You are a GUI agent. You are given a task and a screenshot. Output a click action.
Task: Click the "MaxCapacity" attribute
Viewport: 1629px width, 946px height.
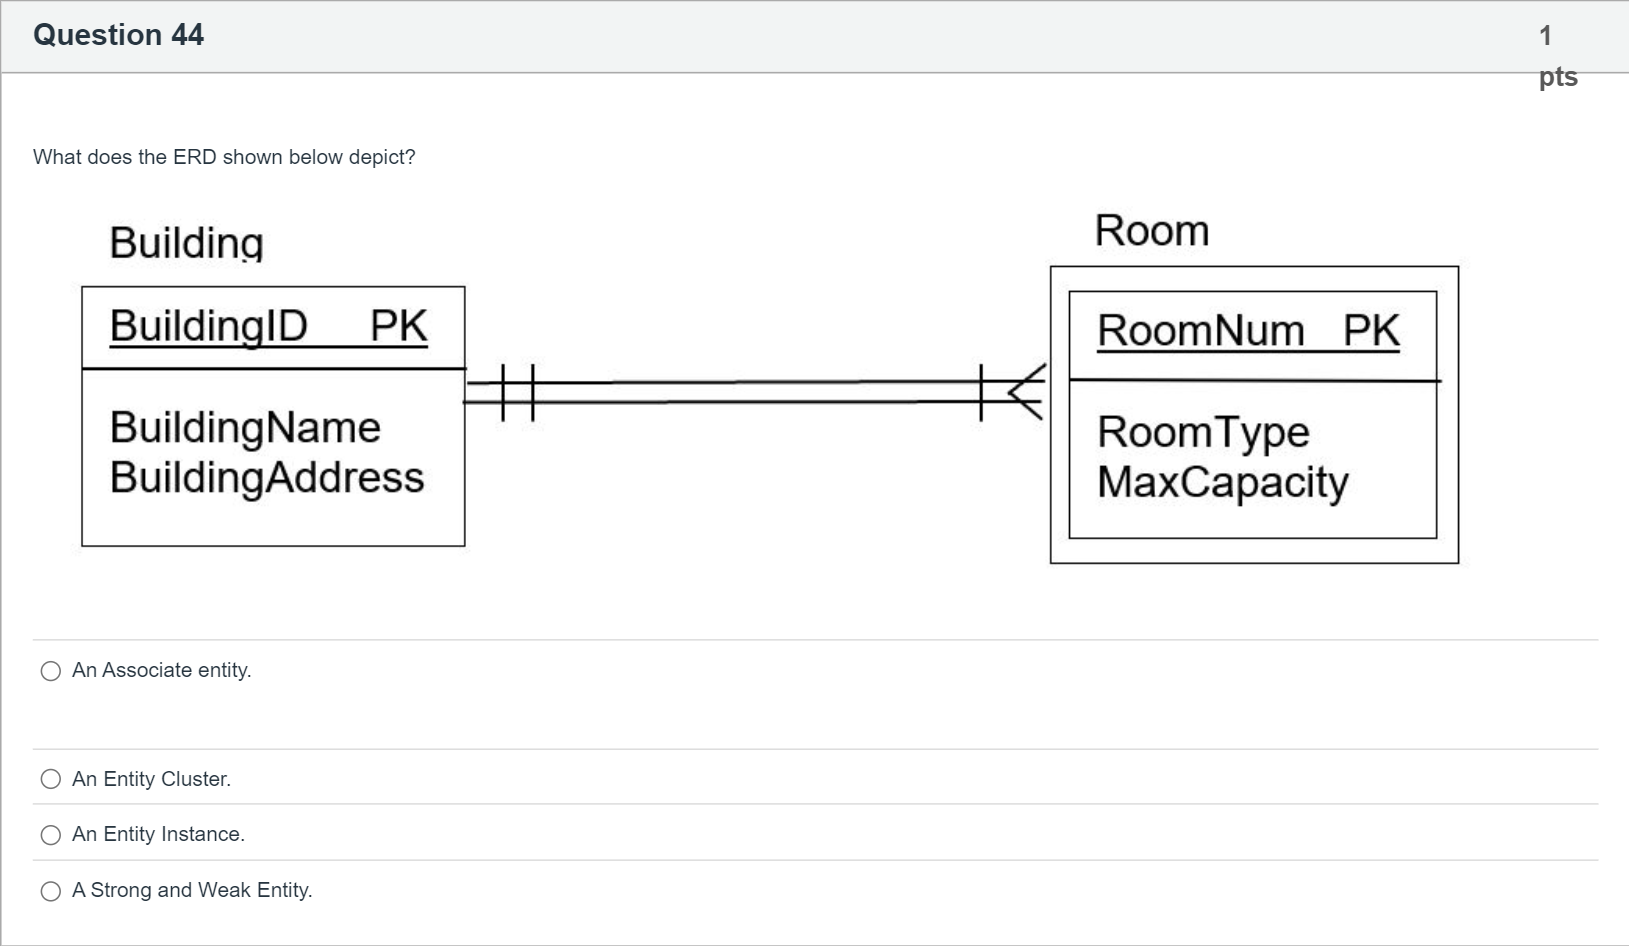coord(1222,482)
